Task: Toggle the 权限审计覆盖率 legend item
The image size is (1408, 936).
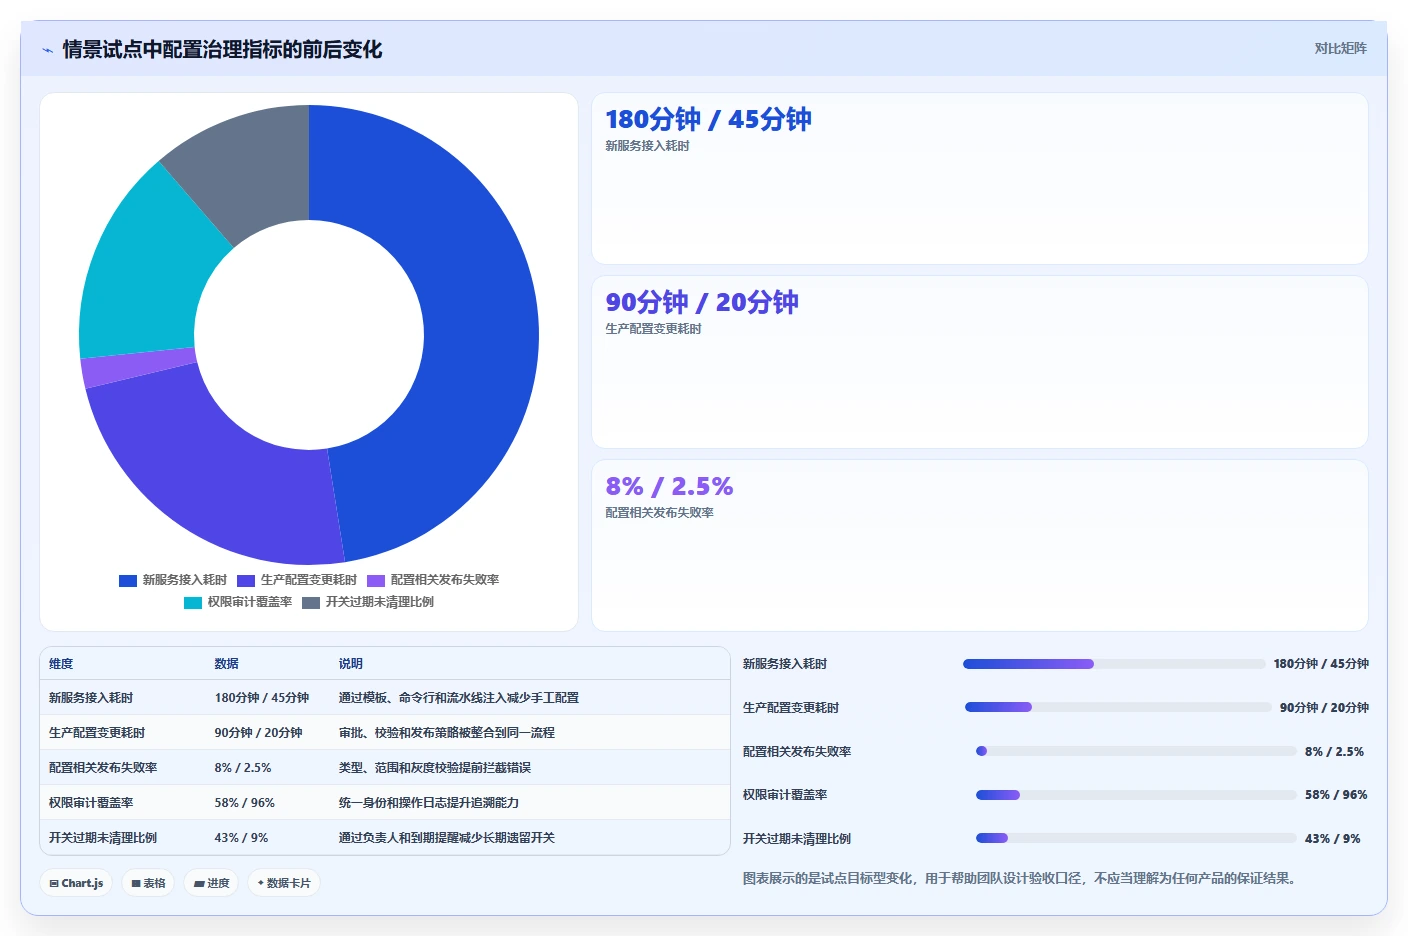Action: pos(238,602)
